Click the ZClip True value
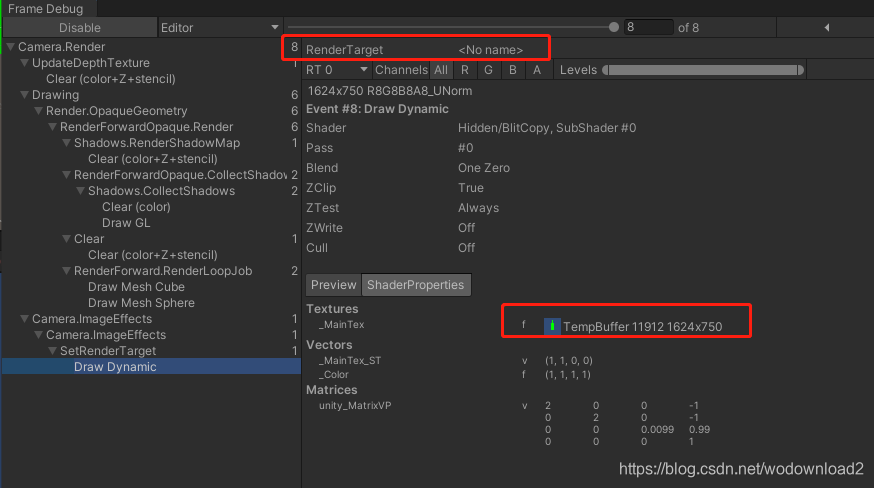The width and height of the screenshot is (874, 488). point(471,188)
